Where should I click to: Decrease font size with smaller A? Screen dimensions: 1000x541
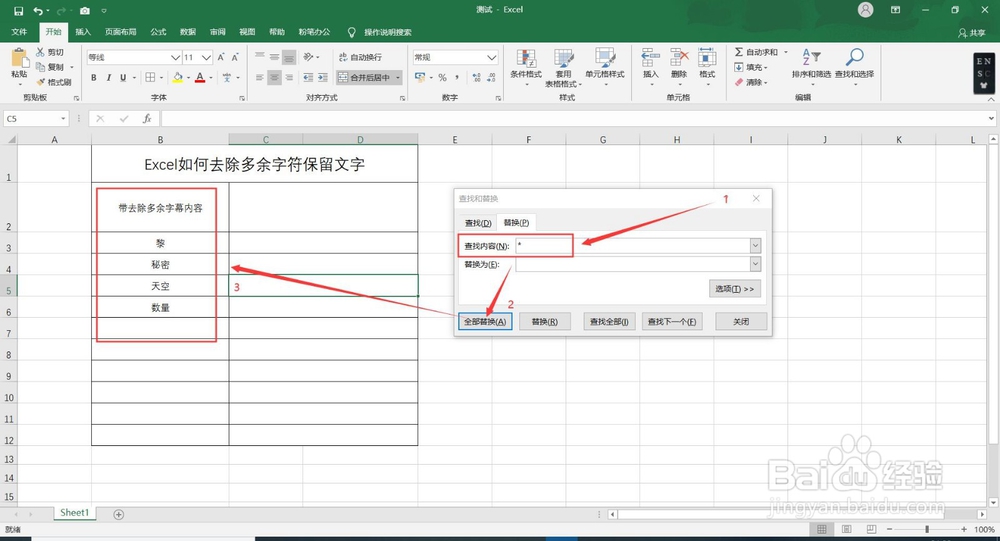coord(235,57)
